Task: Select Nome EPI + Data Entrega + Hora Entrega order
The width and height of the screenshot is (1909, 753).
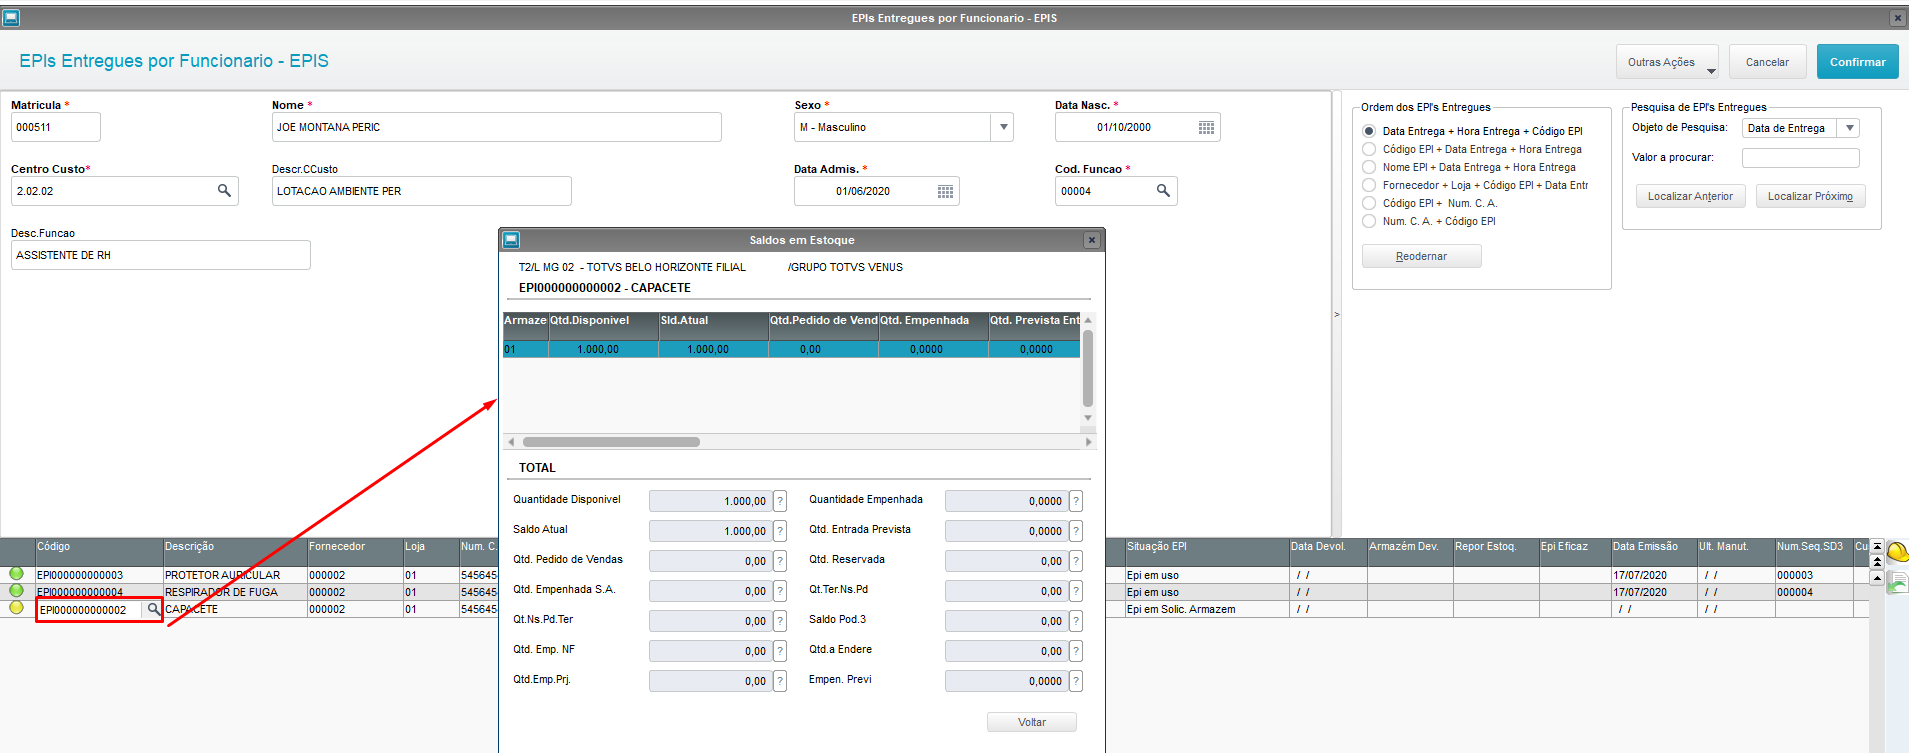Action: point(1369,167)
